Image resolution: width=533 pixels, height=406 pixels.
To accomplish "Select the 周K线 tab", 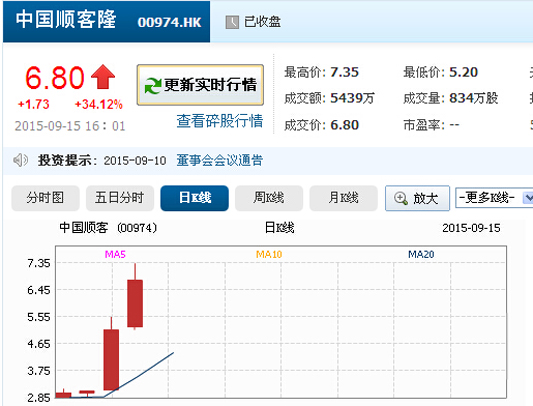I will tap(269, 198).
